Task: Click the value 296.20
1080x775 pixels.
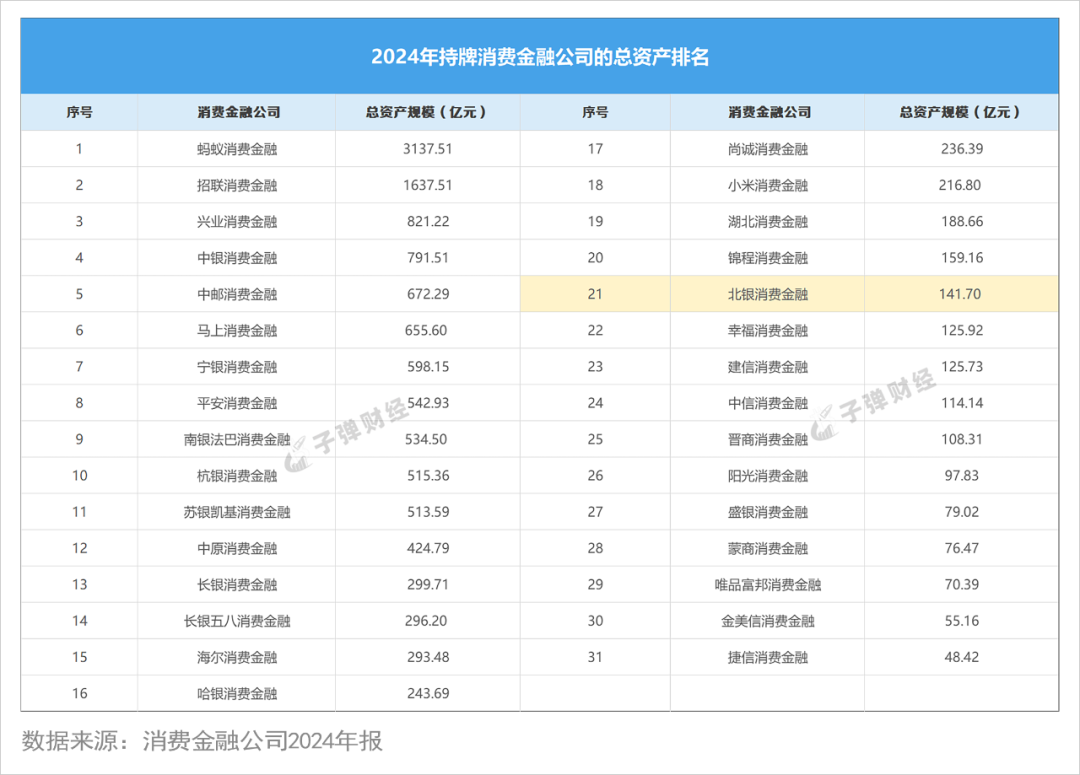Action: [x=426, y=621]
